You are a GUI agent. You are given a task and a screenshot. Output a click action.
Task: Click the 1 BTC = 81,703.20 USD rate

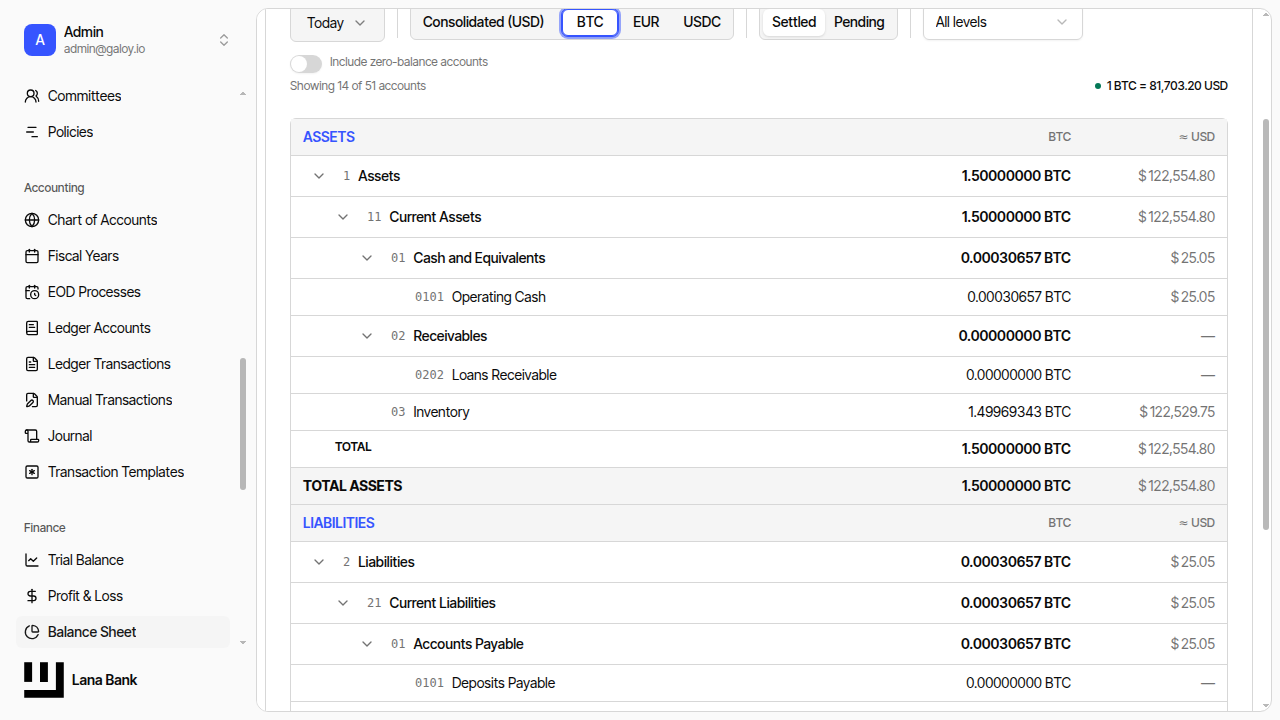1166,86
